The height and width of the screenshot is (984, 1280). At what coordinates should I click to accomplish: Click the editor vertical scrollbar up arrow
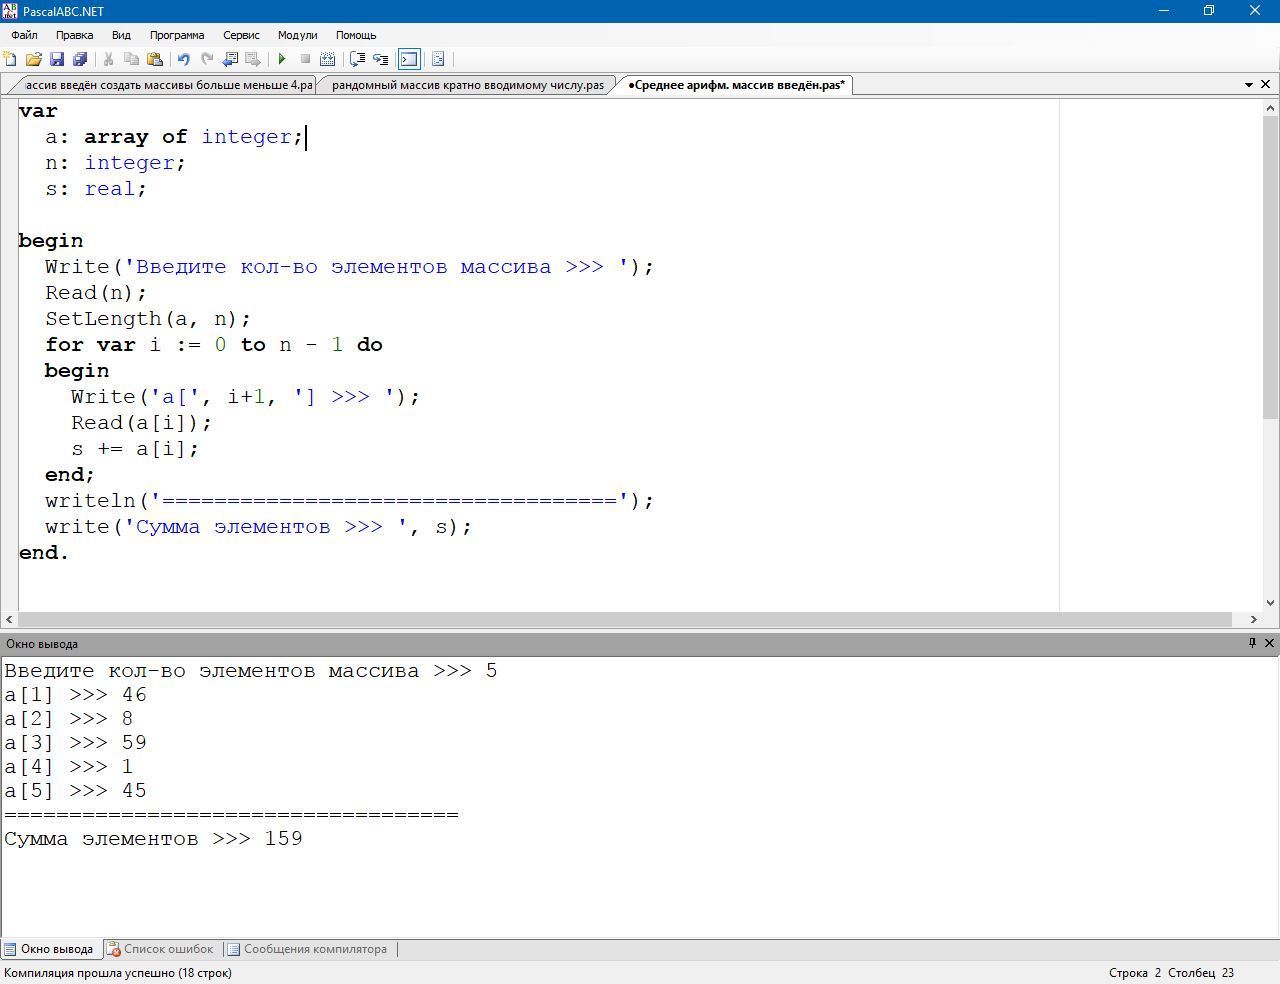[x=1271, y=108]
